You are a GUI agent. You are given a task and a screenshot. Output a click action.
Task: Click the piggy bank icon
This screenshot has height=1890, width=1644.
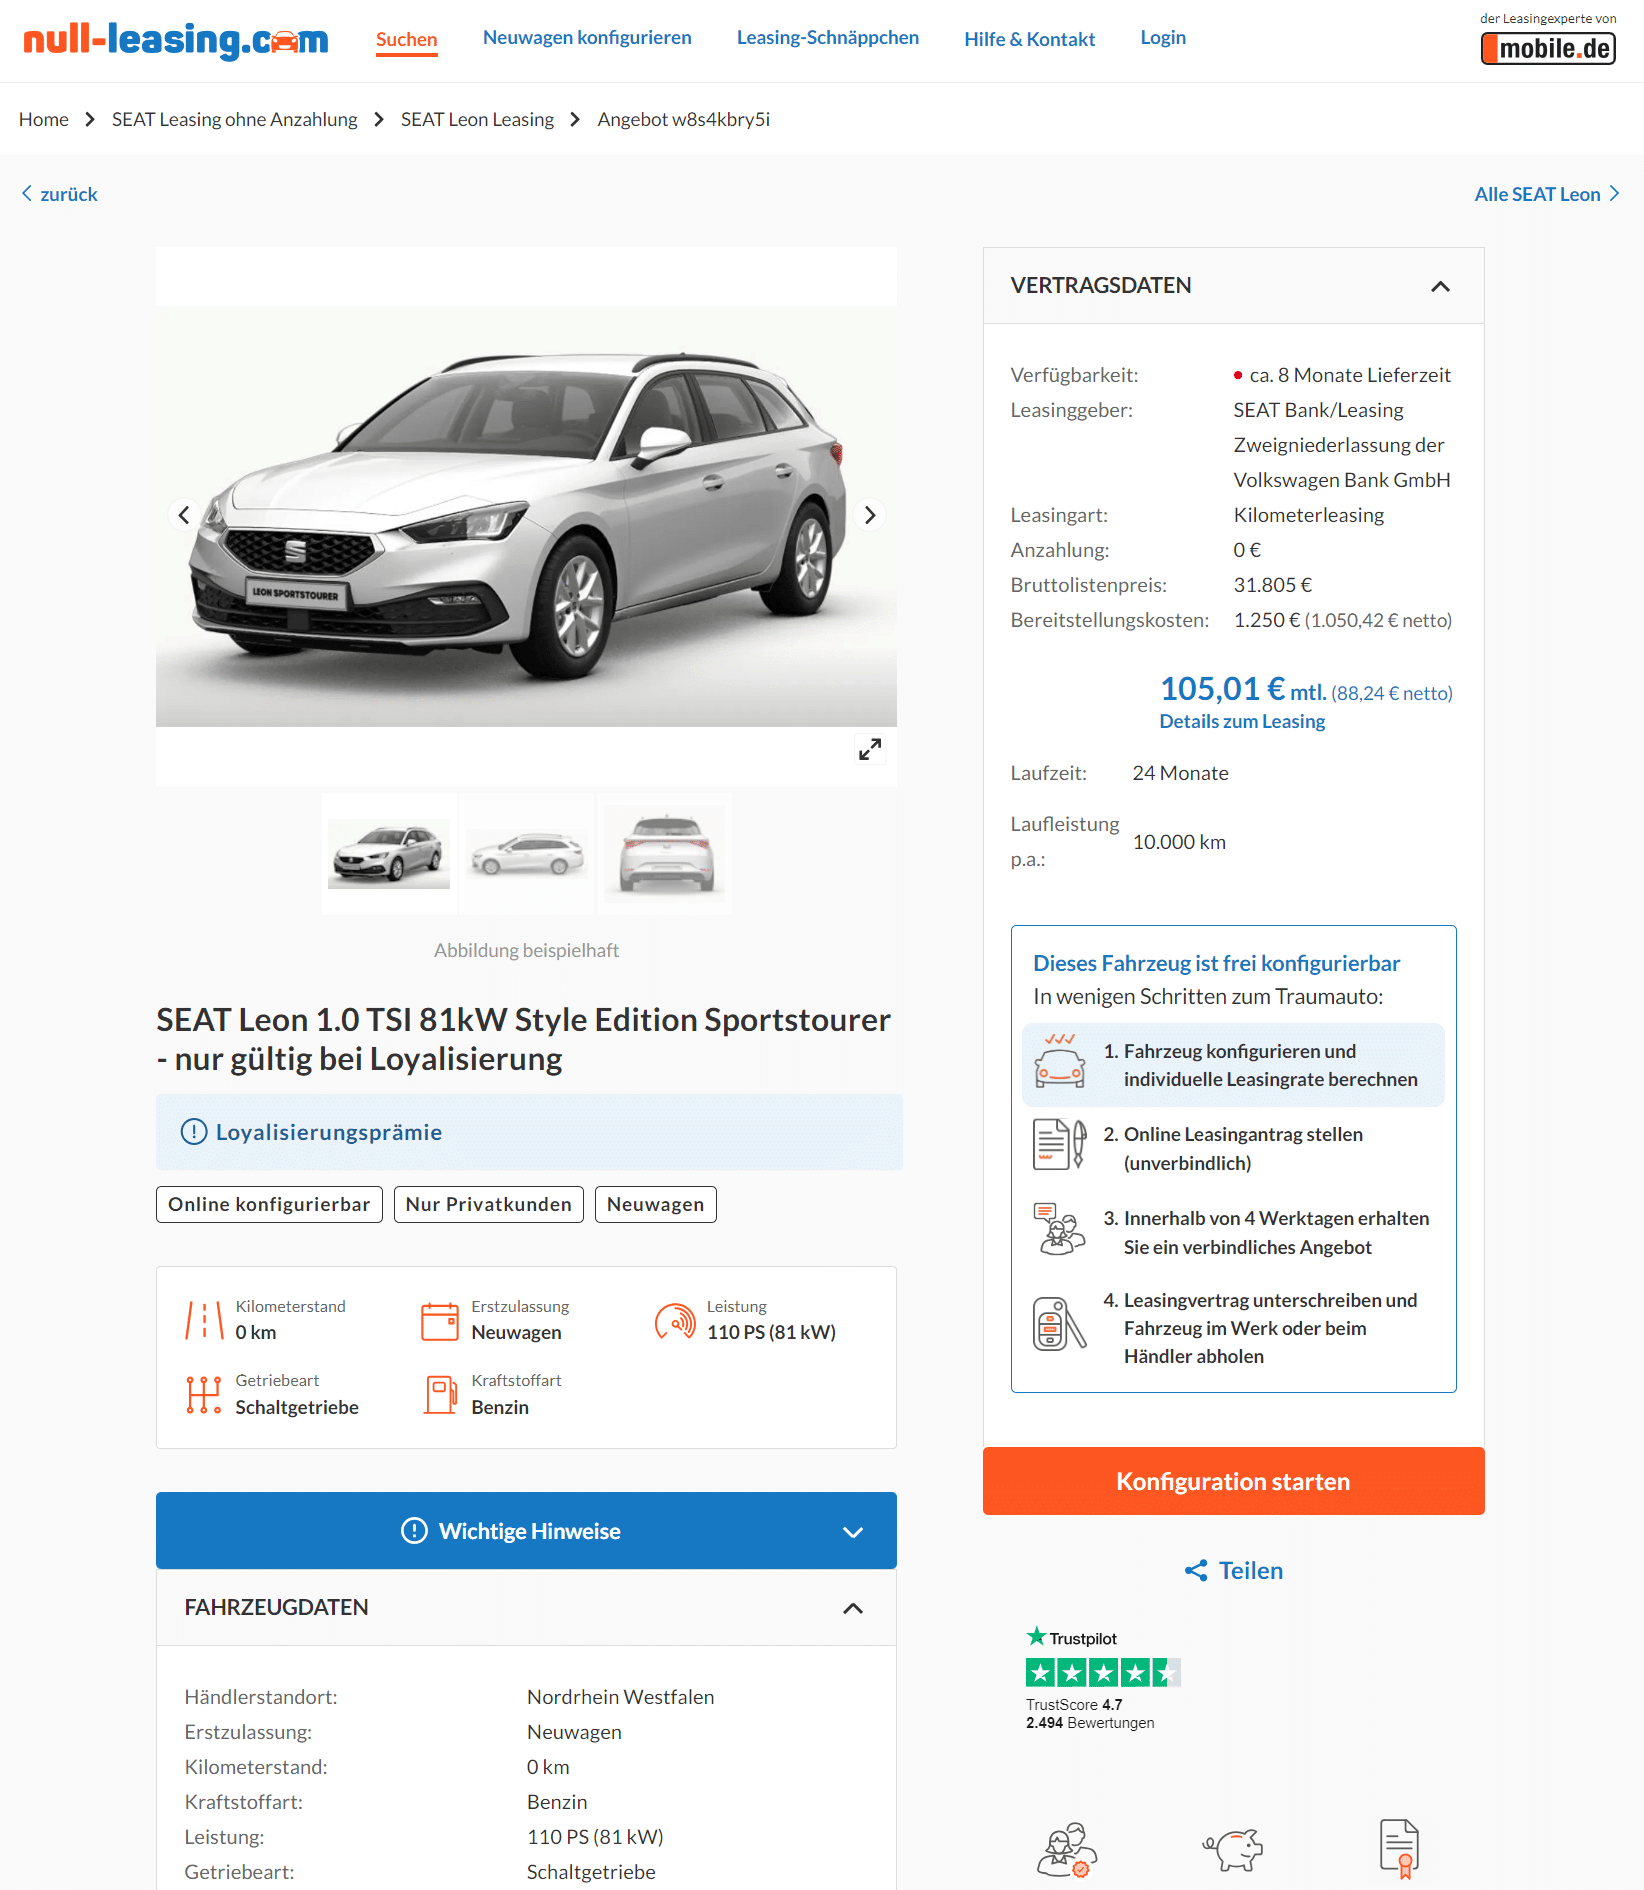(1233, 1848)
